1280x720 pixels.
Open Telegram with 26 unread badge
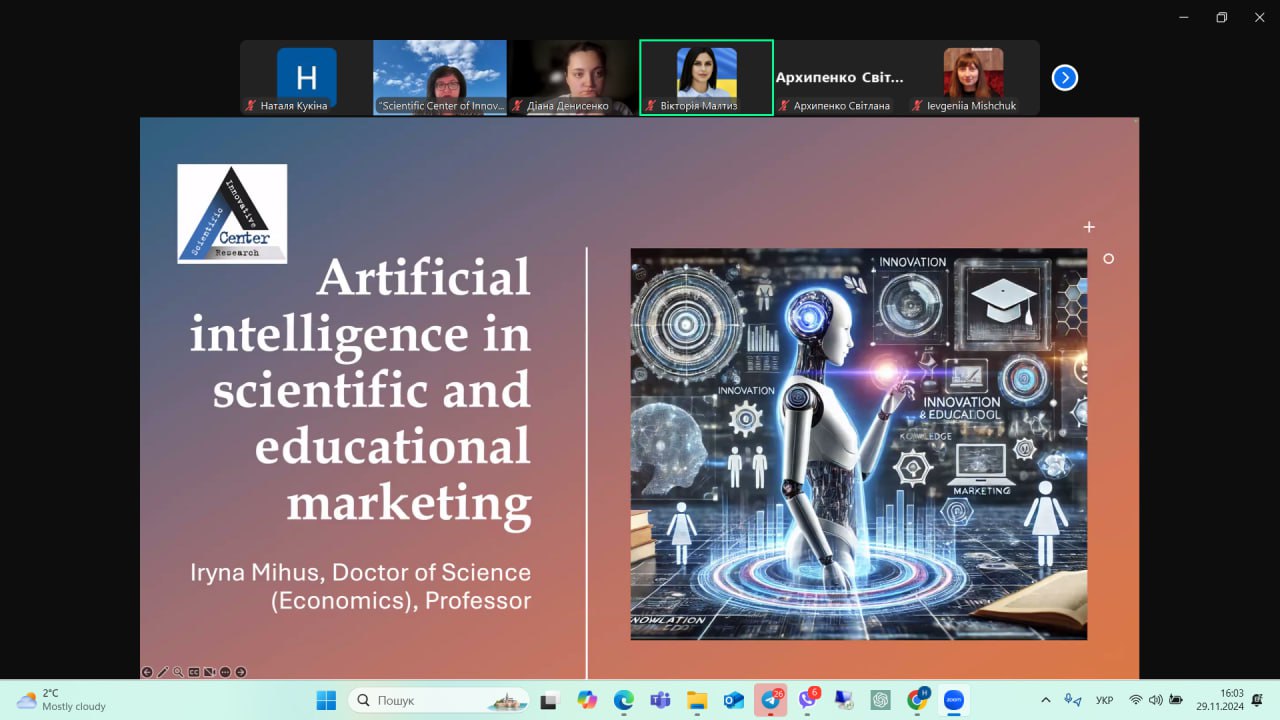coord(771,700)
